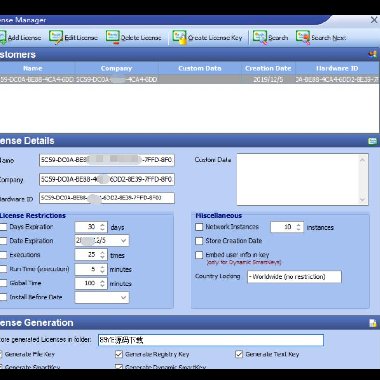This screenshot has height=380, width=380.
Task: Enable the Date Expiration checkbox
Action: (3, 241)
